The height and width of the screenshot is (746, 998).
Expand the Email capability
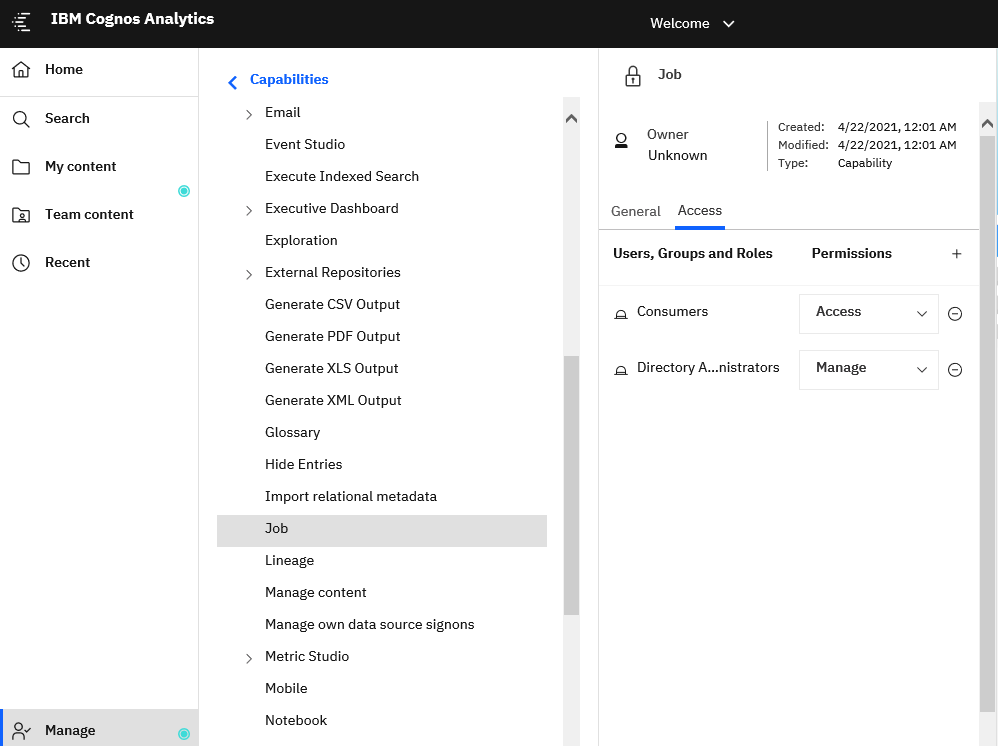point(249,114)
